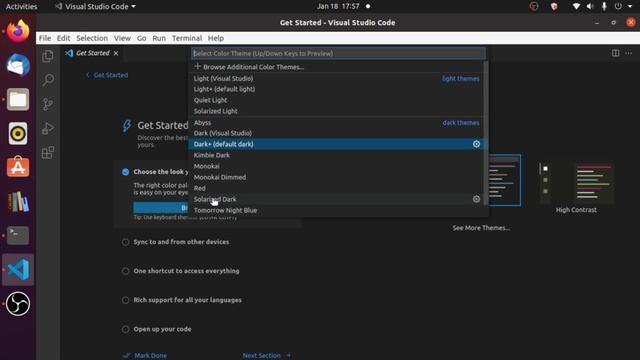Open the Go menu
640x360 pixels.
coord(141,38)
